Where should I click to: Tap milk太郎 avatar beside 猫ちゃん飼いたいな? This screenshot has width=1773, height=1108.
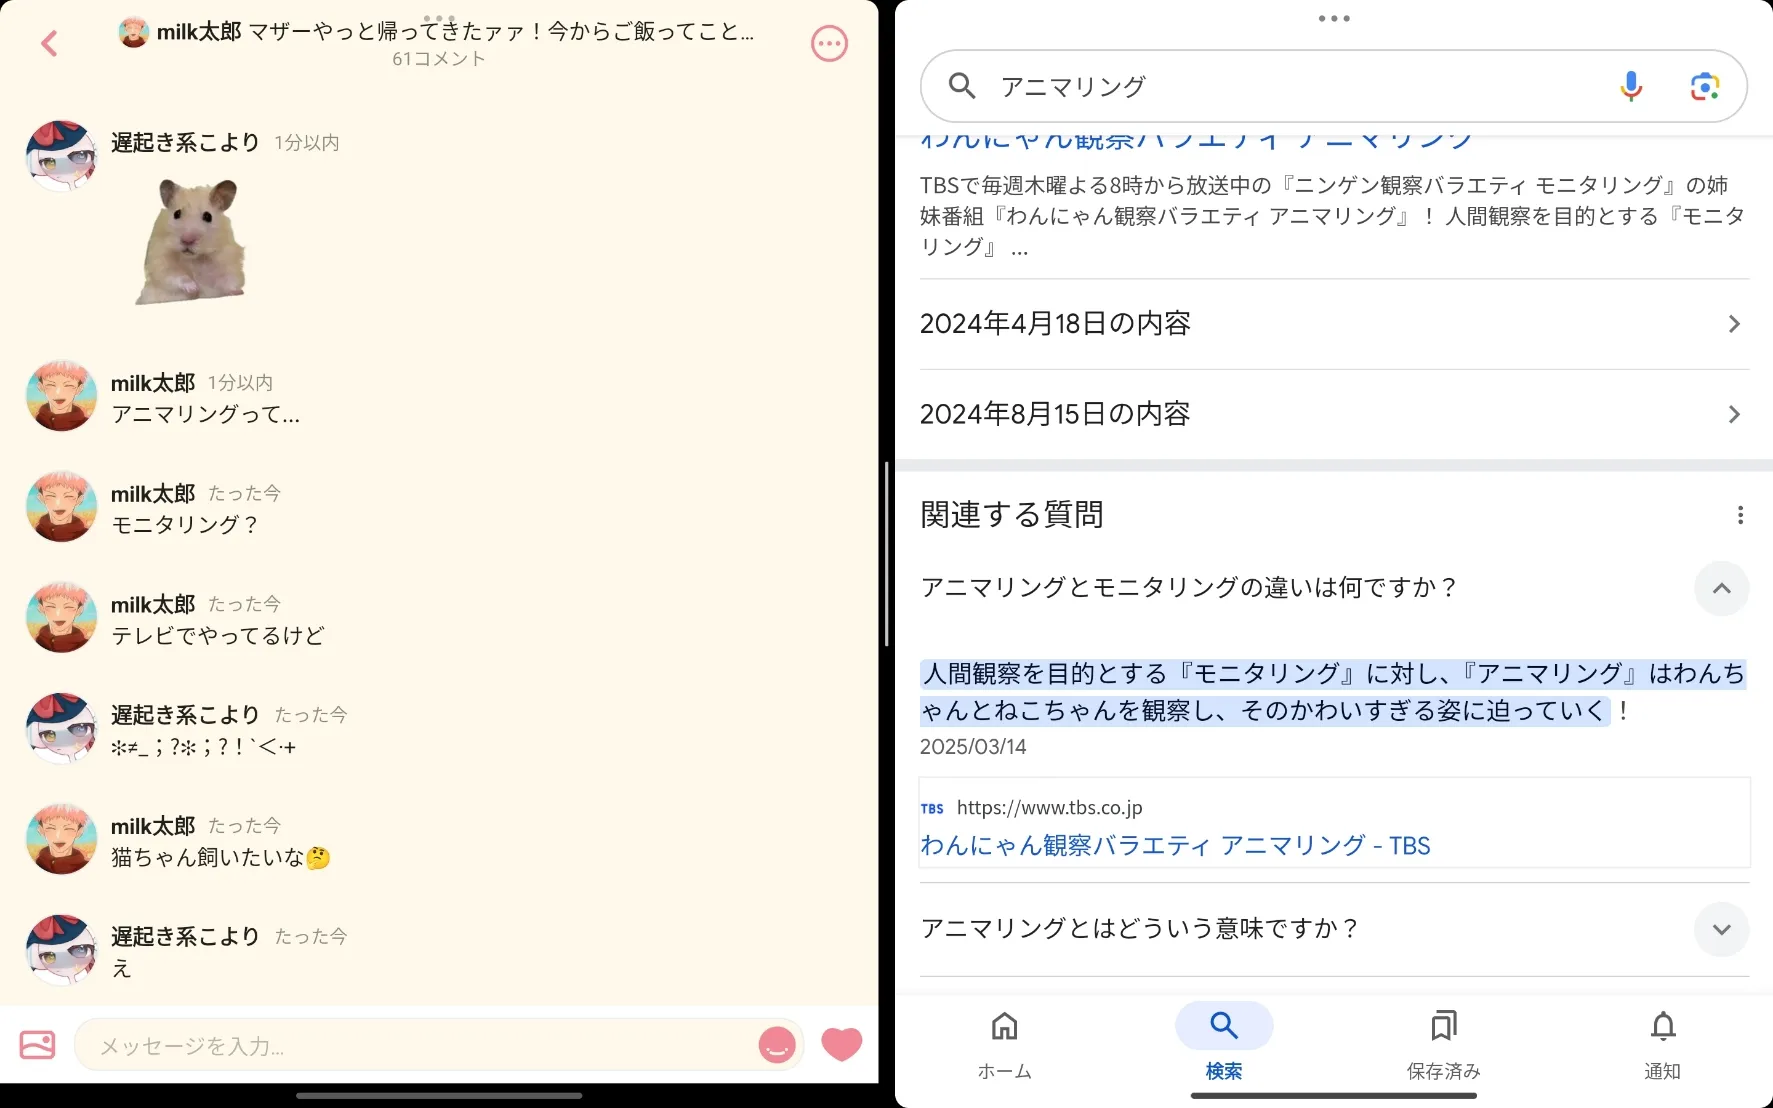(x=61, y=839)
